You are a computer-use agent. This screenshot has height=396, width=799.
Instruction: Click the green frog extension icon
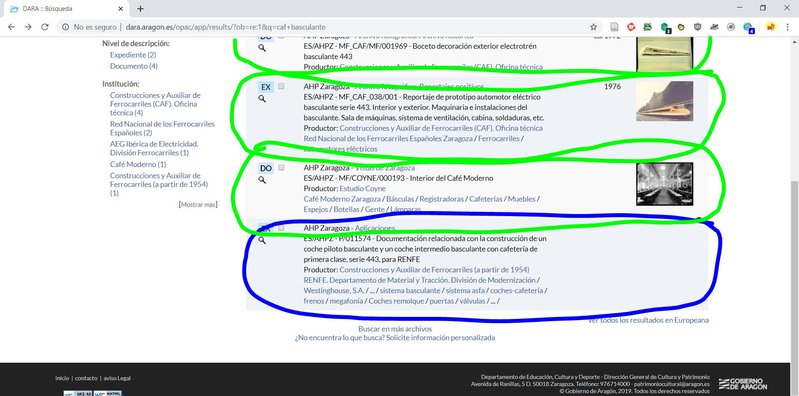647,27
